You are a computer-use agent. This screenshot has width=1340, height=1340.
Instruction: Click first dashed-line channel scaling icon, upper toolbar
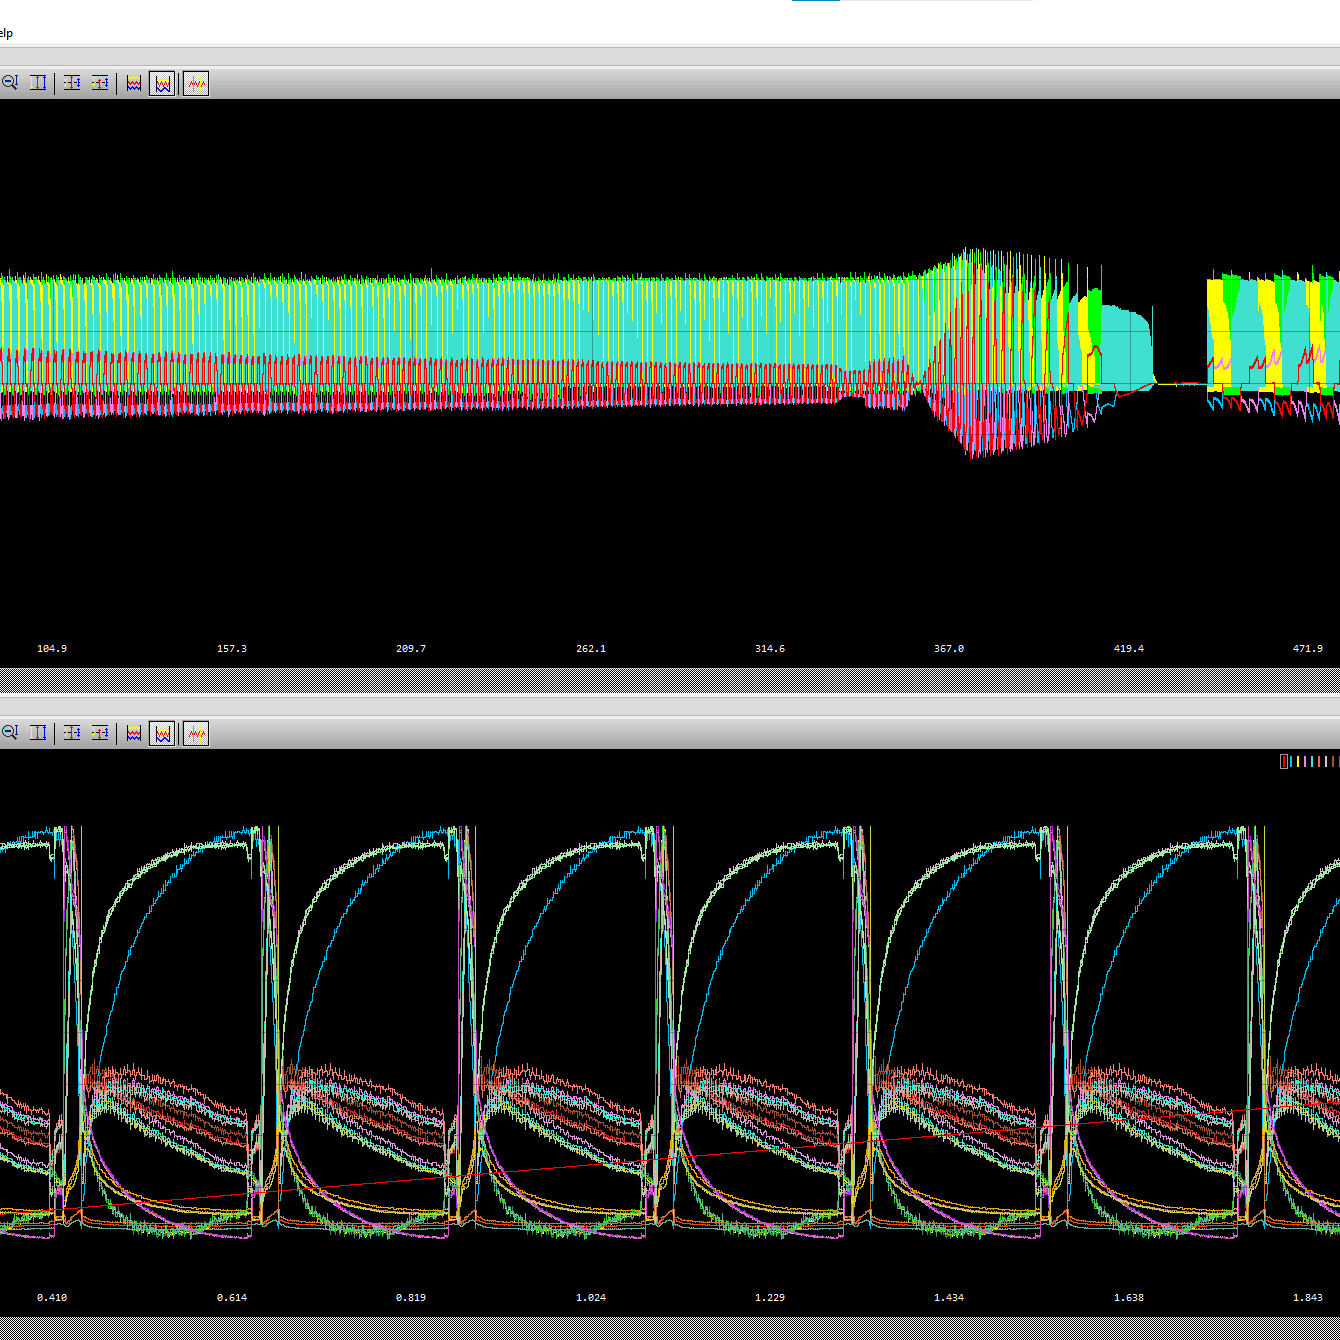click(72, 83)
